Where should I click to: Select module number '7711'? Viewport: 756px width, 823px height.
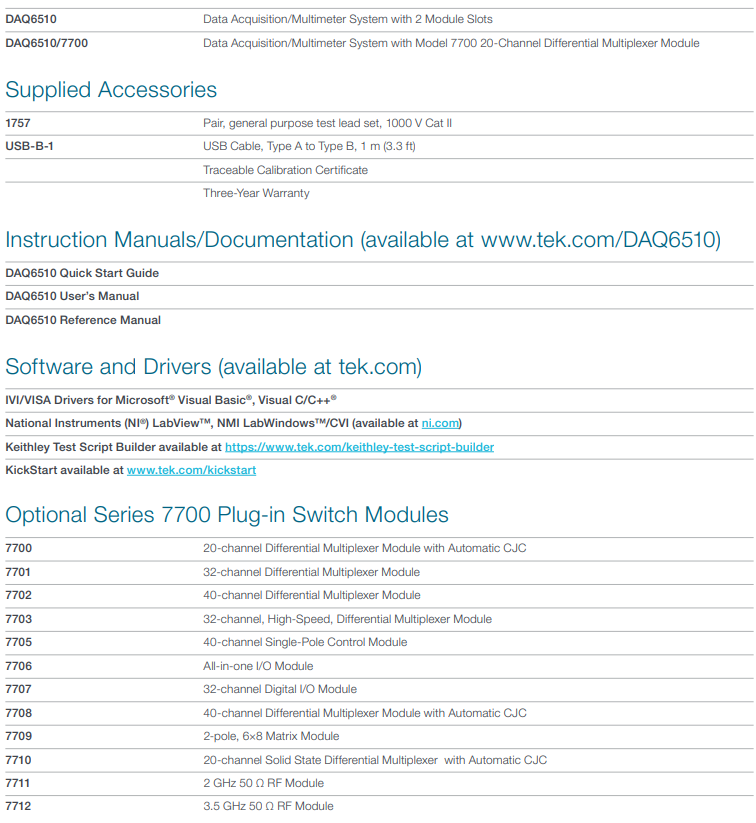(x=18, y=783)
